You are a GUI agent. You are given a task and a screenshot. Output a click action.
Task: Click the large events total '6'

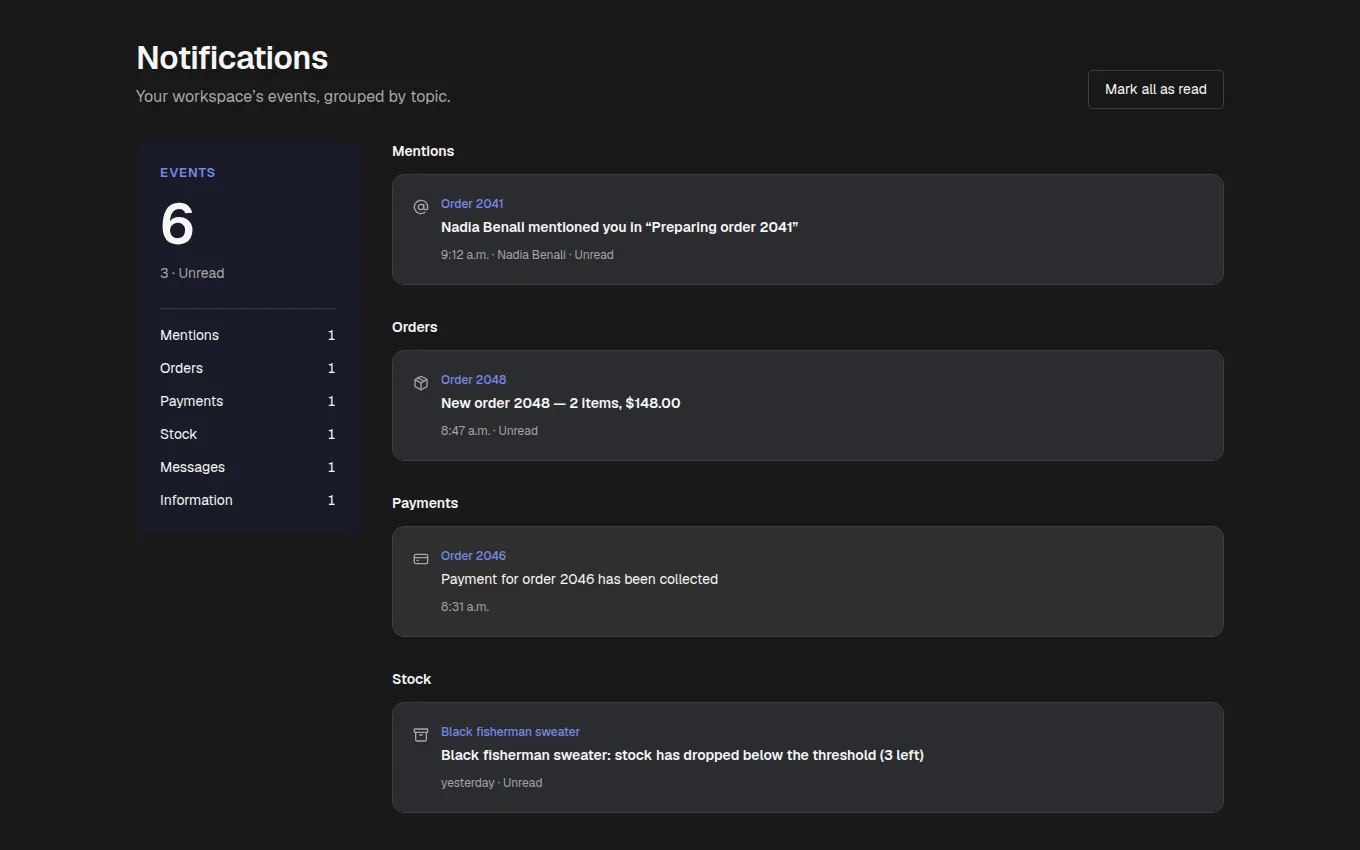pos(177,224)
